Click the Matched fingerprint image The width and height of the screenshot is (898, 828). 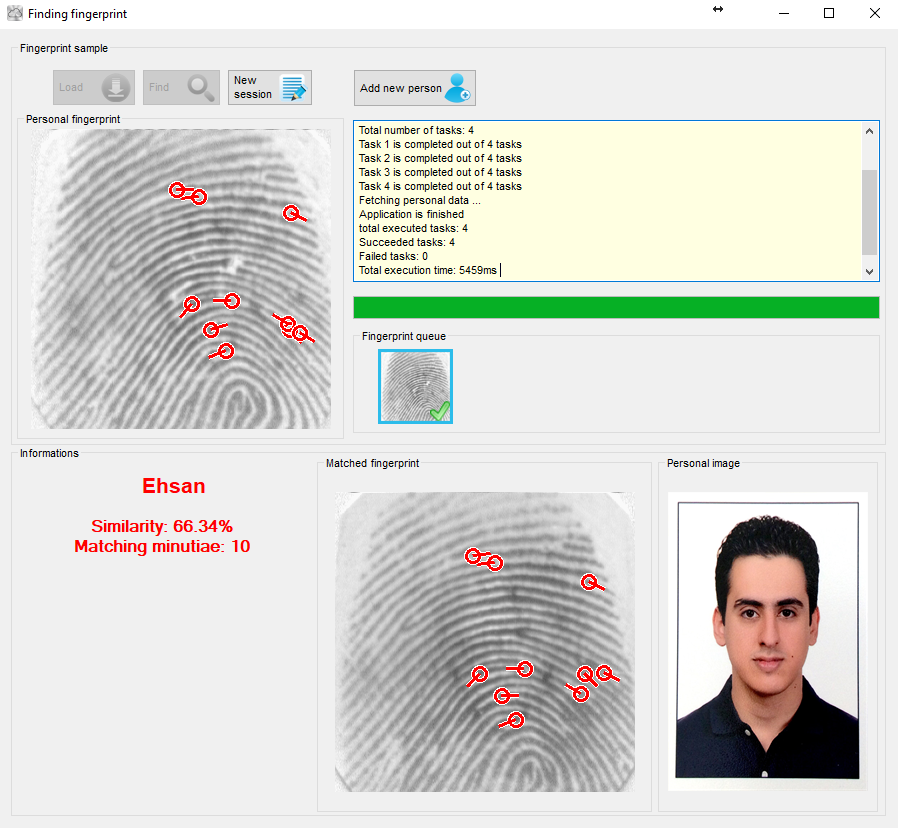485,642
